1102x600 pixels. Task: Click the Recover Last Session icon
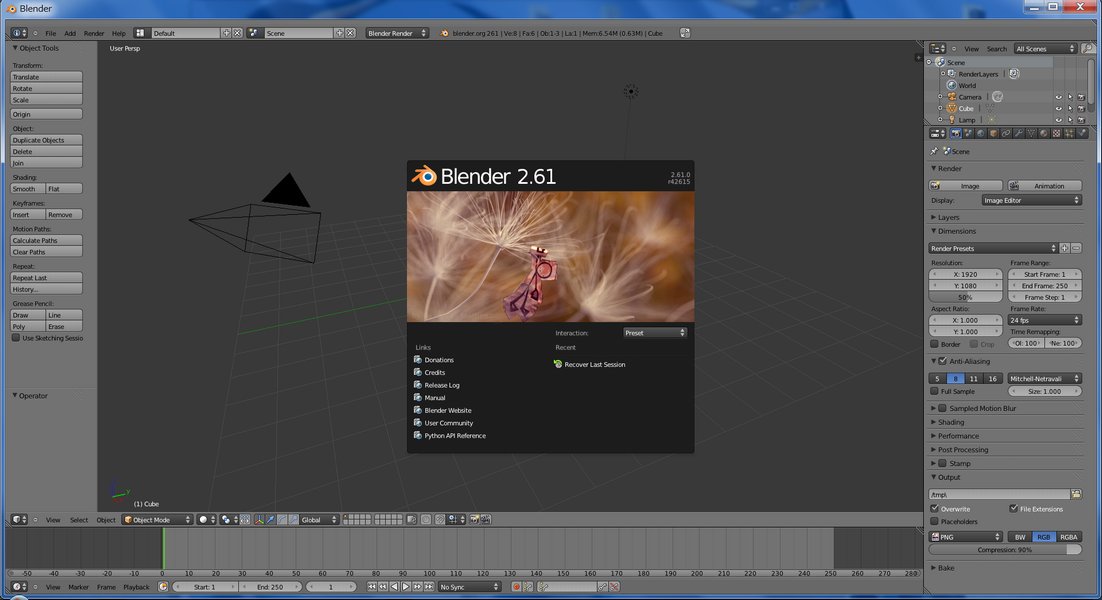(558, 364)
